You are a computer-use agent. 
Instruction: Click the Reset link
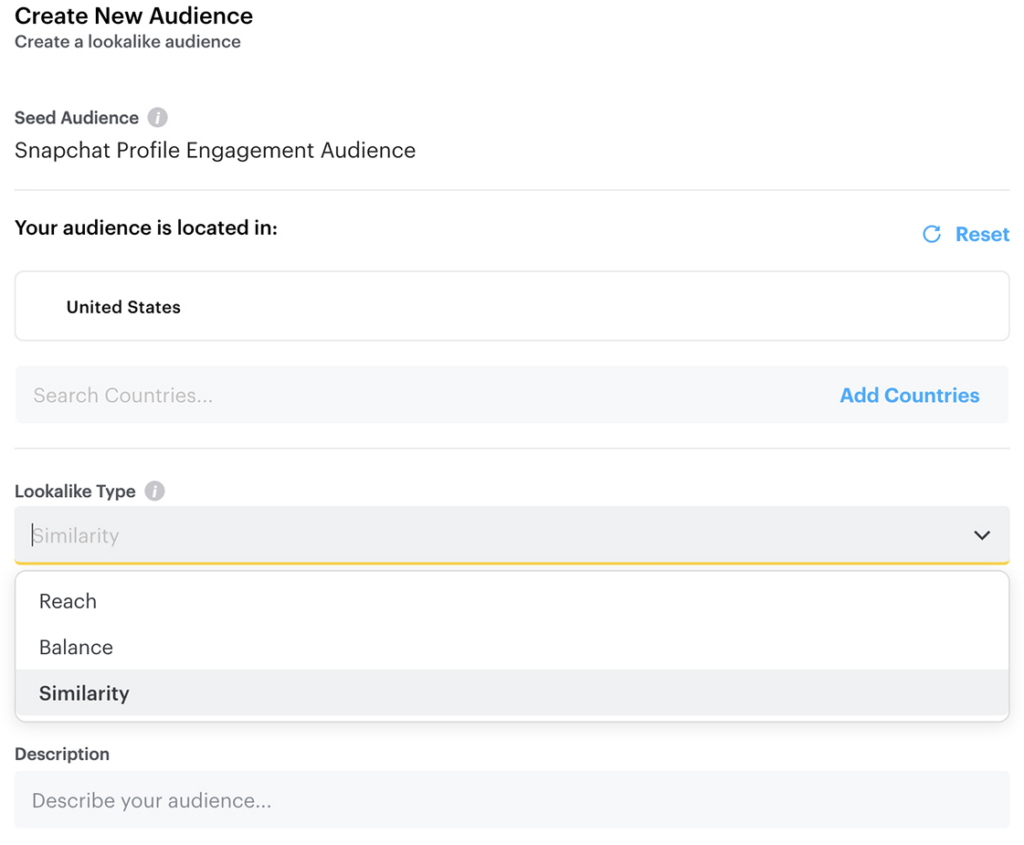click(983, 234)
